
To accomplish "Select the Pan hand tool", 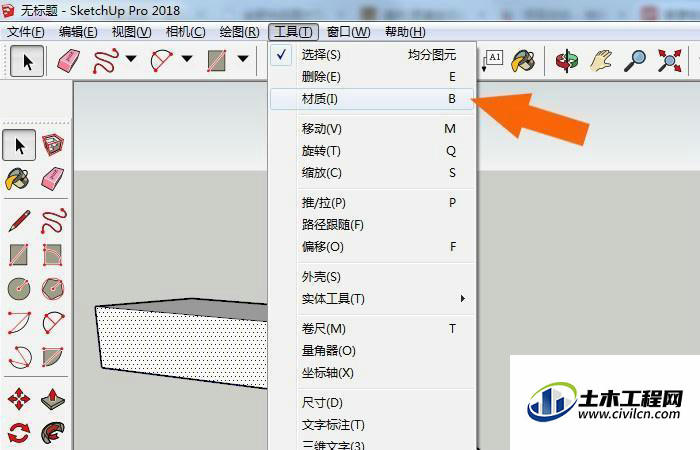I will pyautogui.click(x=601, y=61).
